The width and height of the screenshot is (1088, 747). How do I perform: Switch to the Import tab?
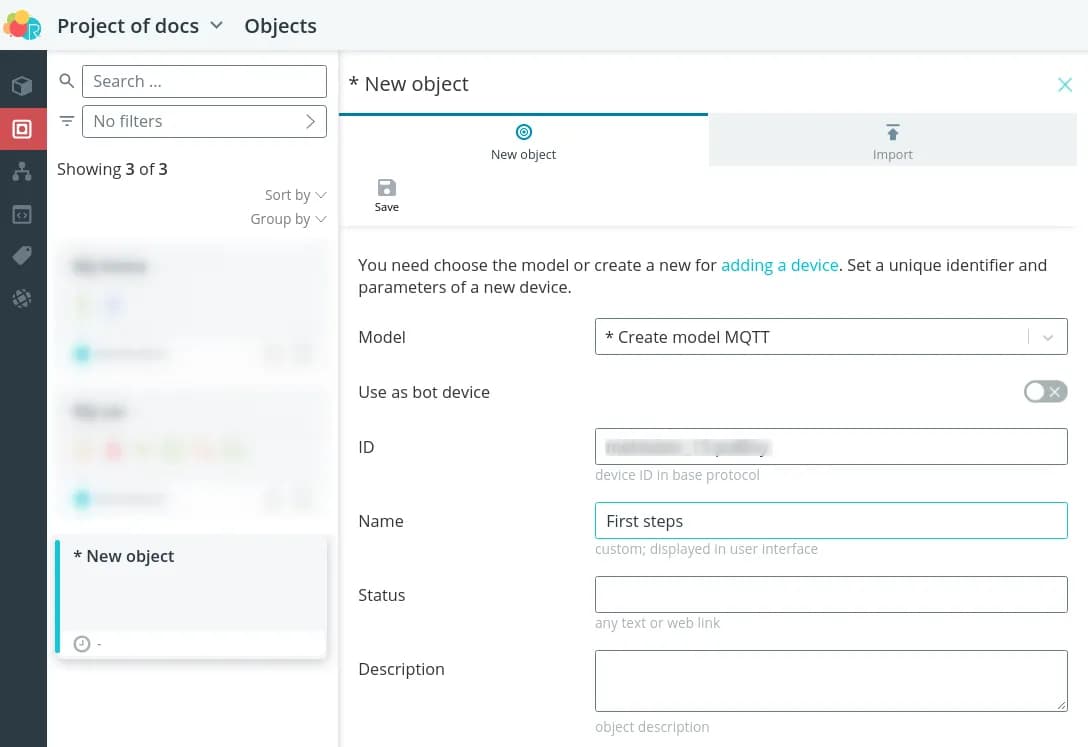[x=892, y=141]
